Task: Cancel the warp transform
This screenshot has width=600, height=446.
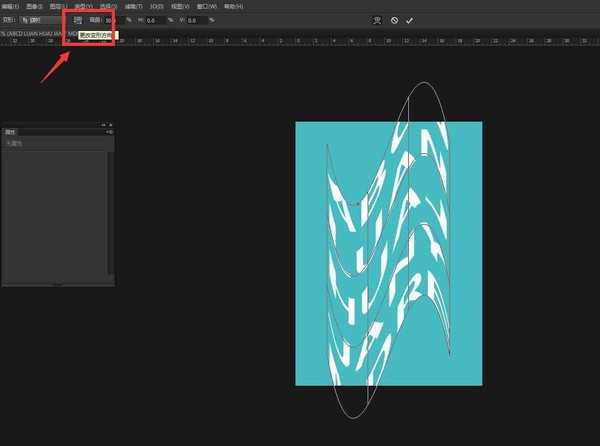Action: click(x=394, y=20)
